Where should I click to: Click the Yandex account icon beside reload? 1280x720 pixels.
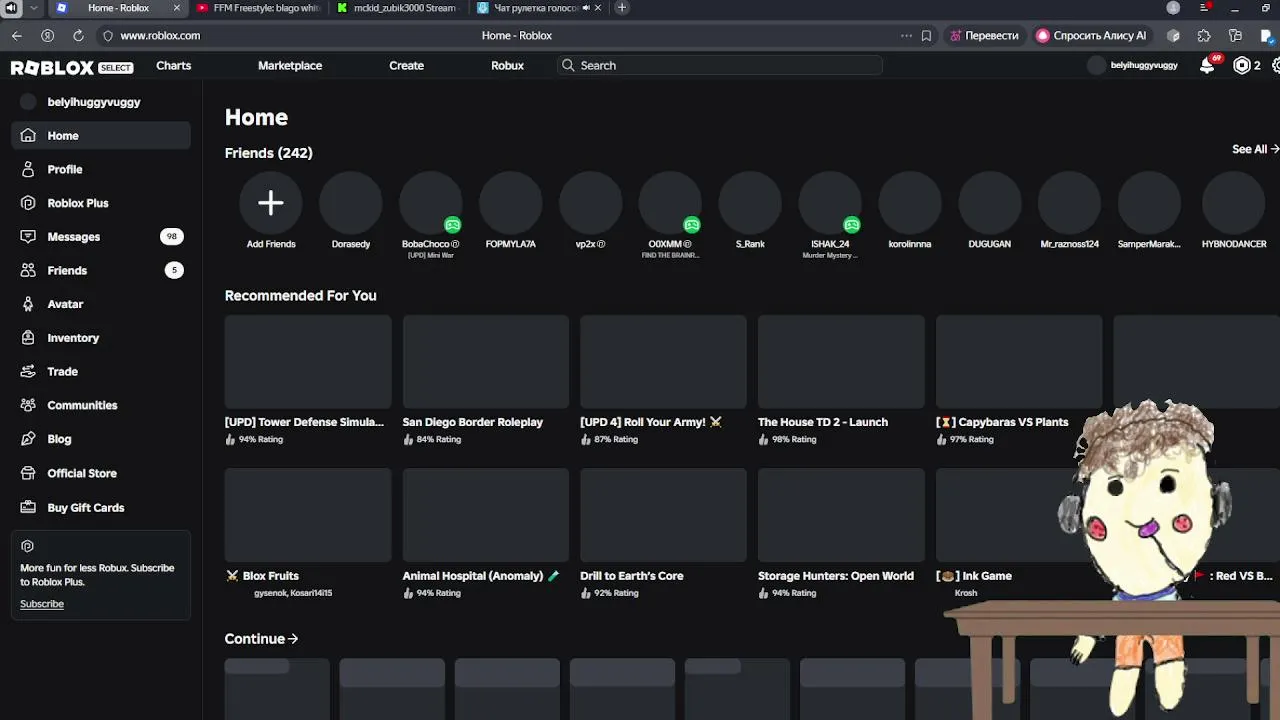click(47, 36)
